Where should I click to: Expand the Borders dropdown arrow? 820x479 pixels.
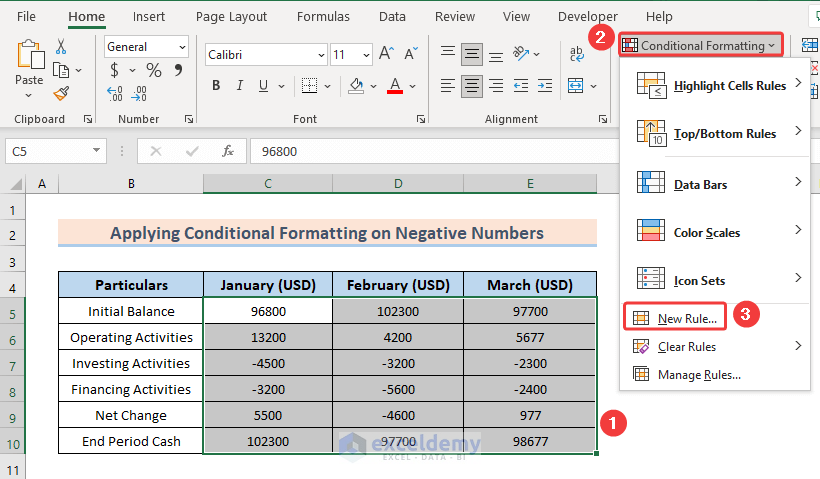327,86
